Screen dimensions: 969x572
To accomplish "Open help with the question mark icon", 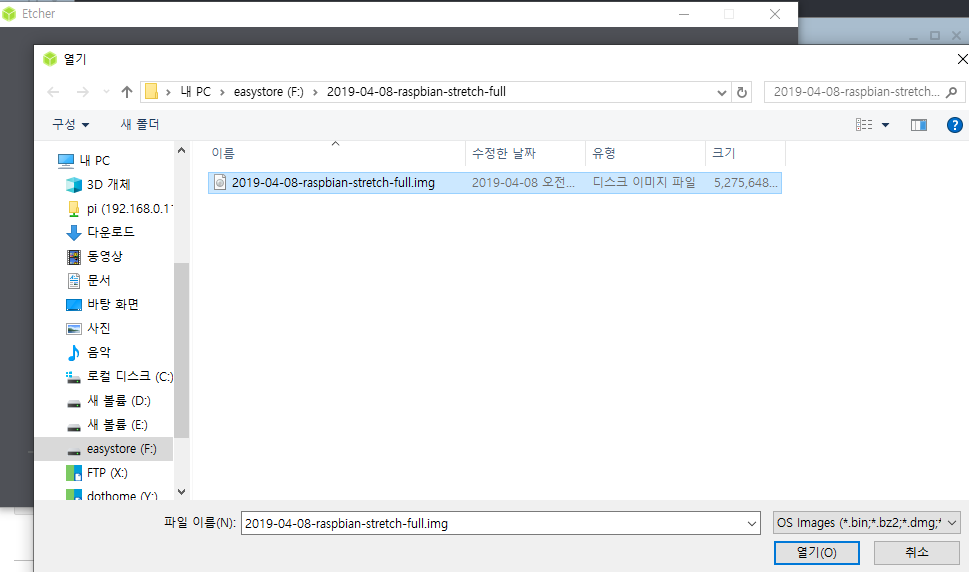I will [x=955, y=125].
